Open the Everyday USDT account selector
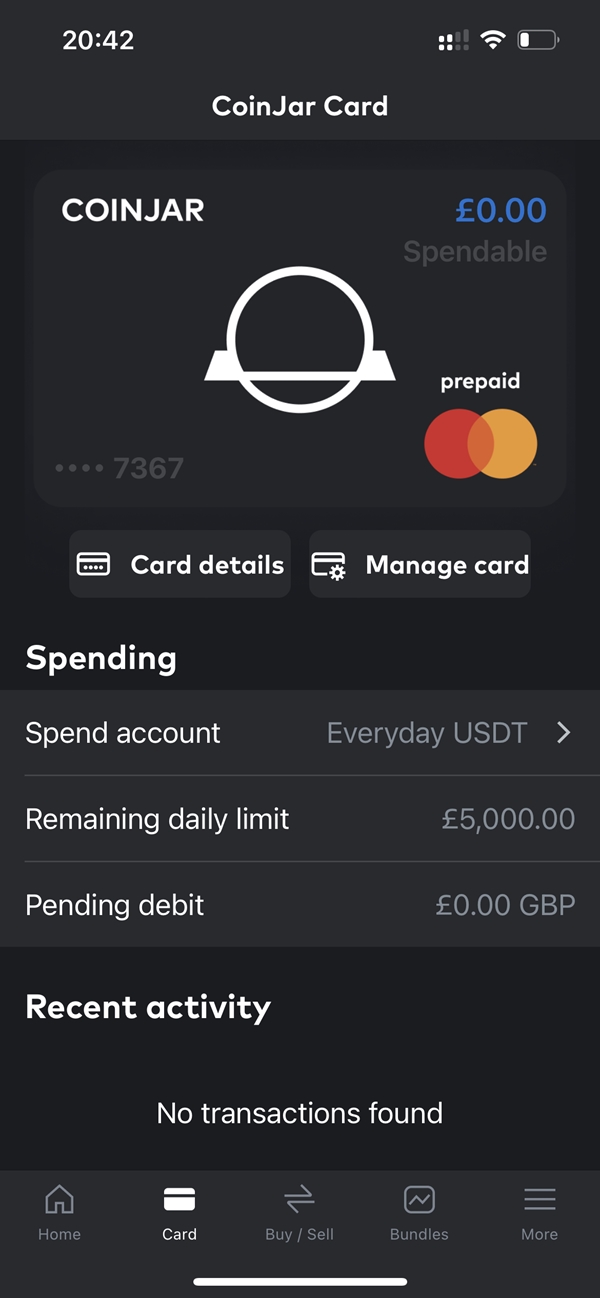This screenshot has height=1298, width=600. [427, 733]
